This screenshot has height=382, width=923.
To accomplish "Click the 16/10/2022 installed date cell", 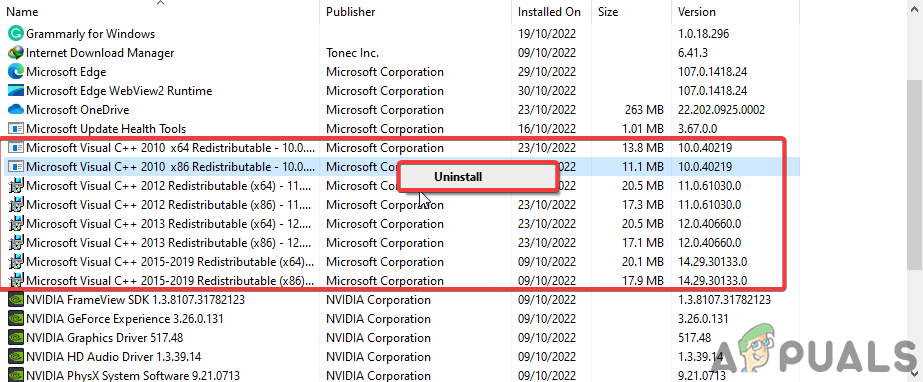I will pos(547,128).
